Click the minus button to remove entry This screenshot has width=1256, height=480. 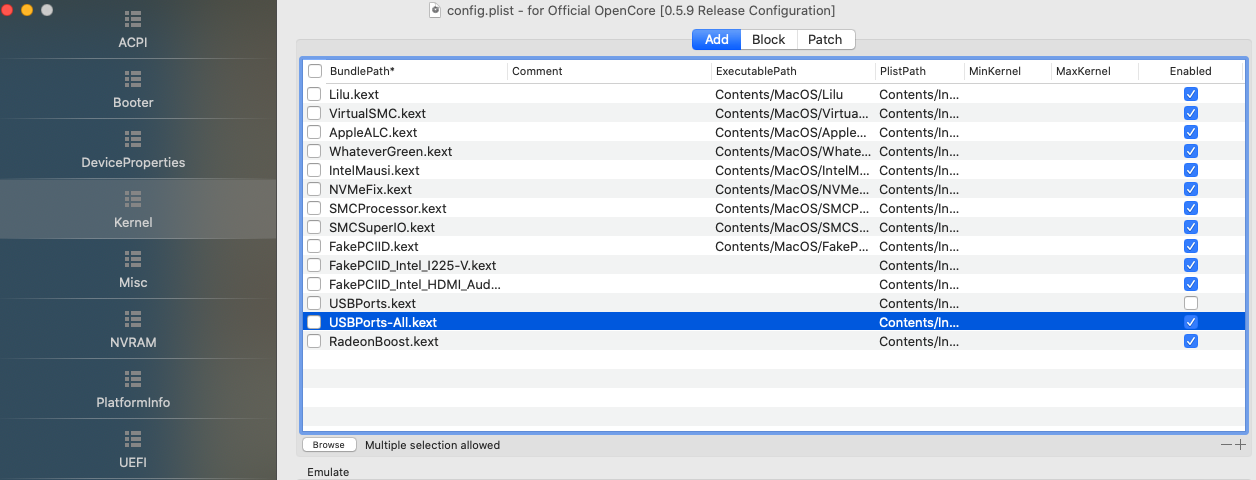tap(1226, 445)
